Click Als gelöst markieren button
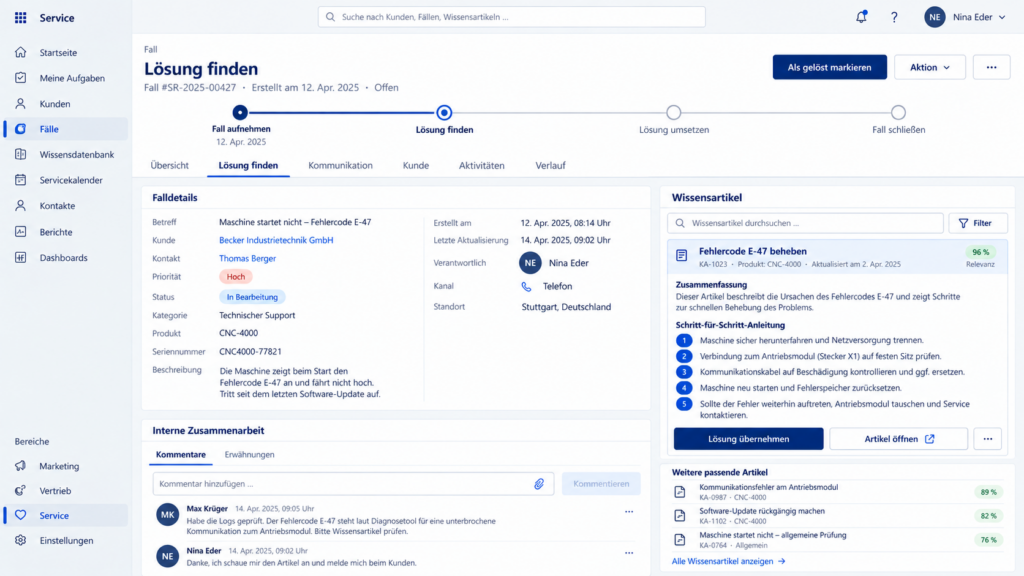The width and height of the screenshot is (1024, 576). coord(829,67)
